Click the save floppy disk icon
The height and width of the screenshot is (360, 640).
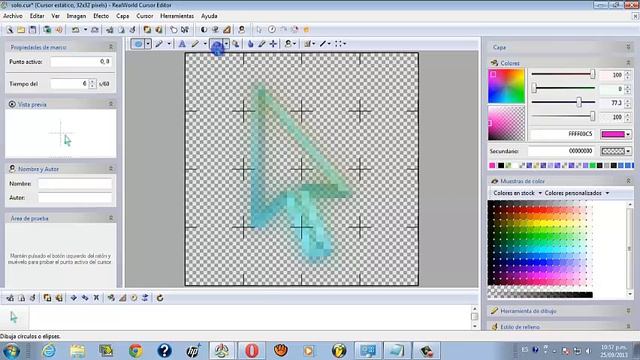tap(33, 30)
